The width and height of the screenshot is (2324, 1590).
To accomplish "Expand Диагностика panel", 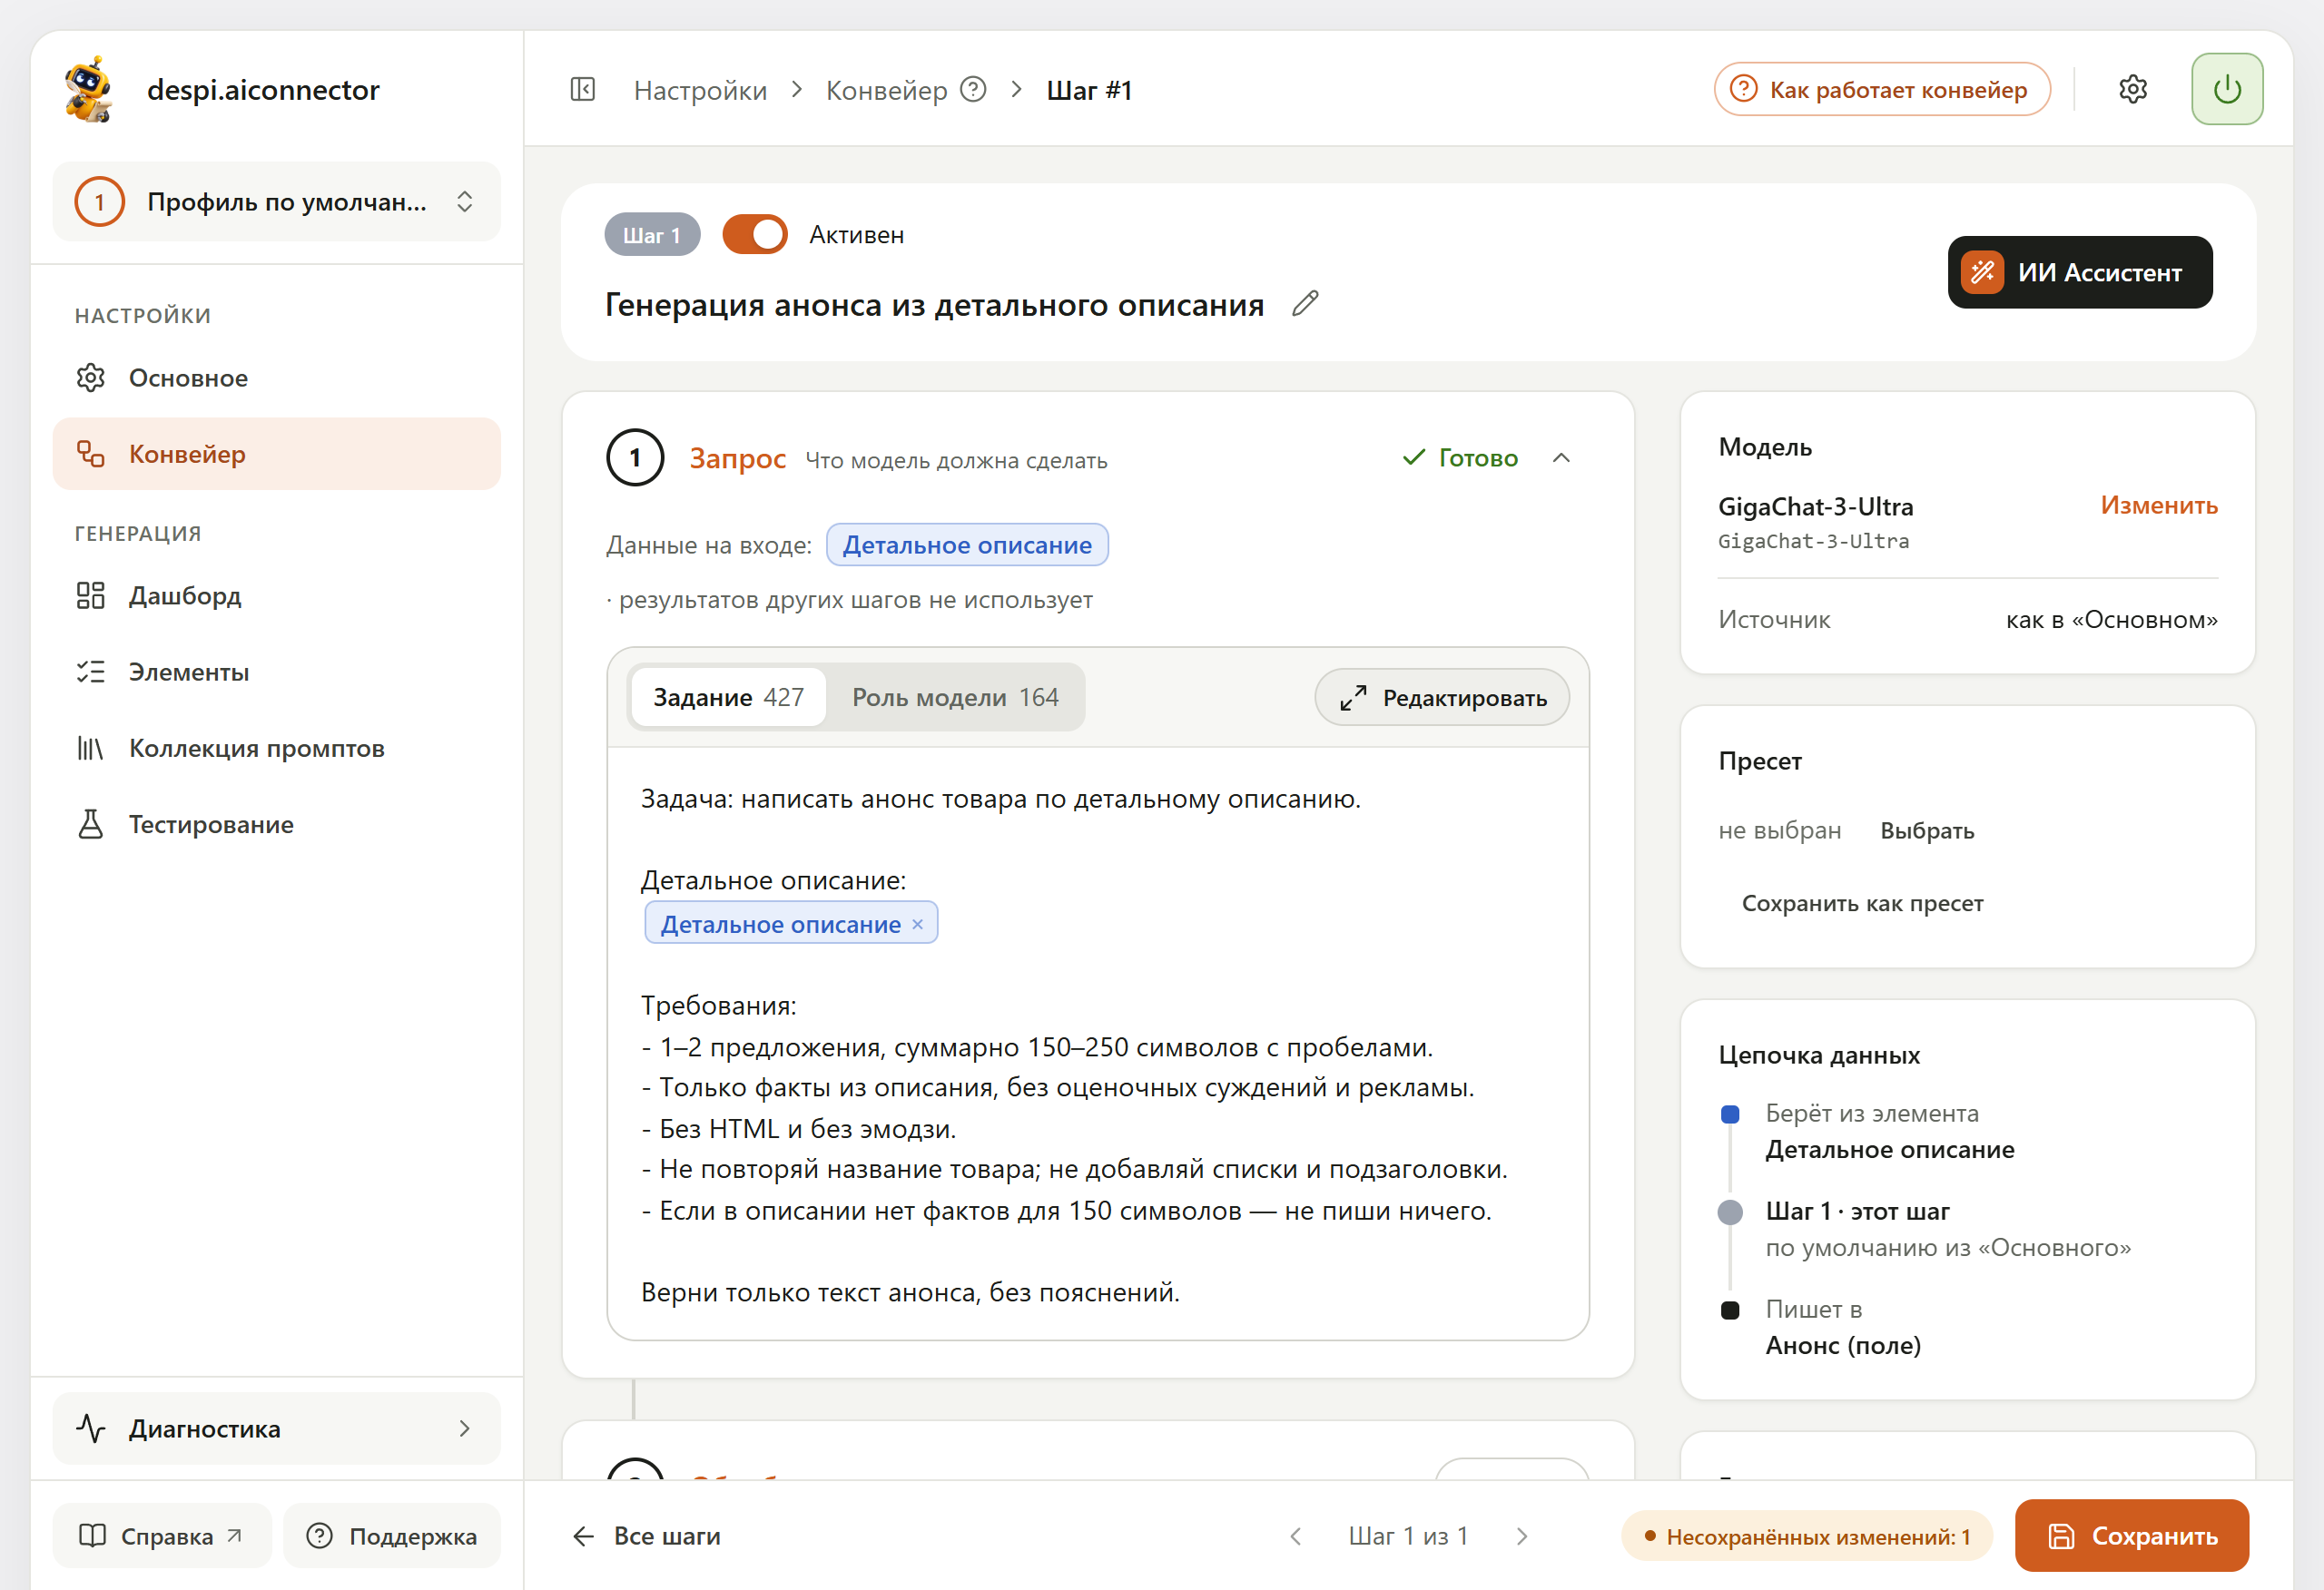I will point(277,1428).
